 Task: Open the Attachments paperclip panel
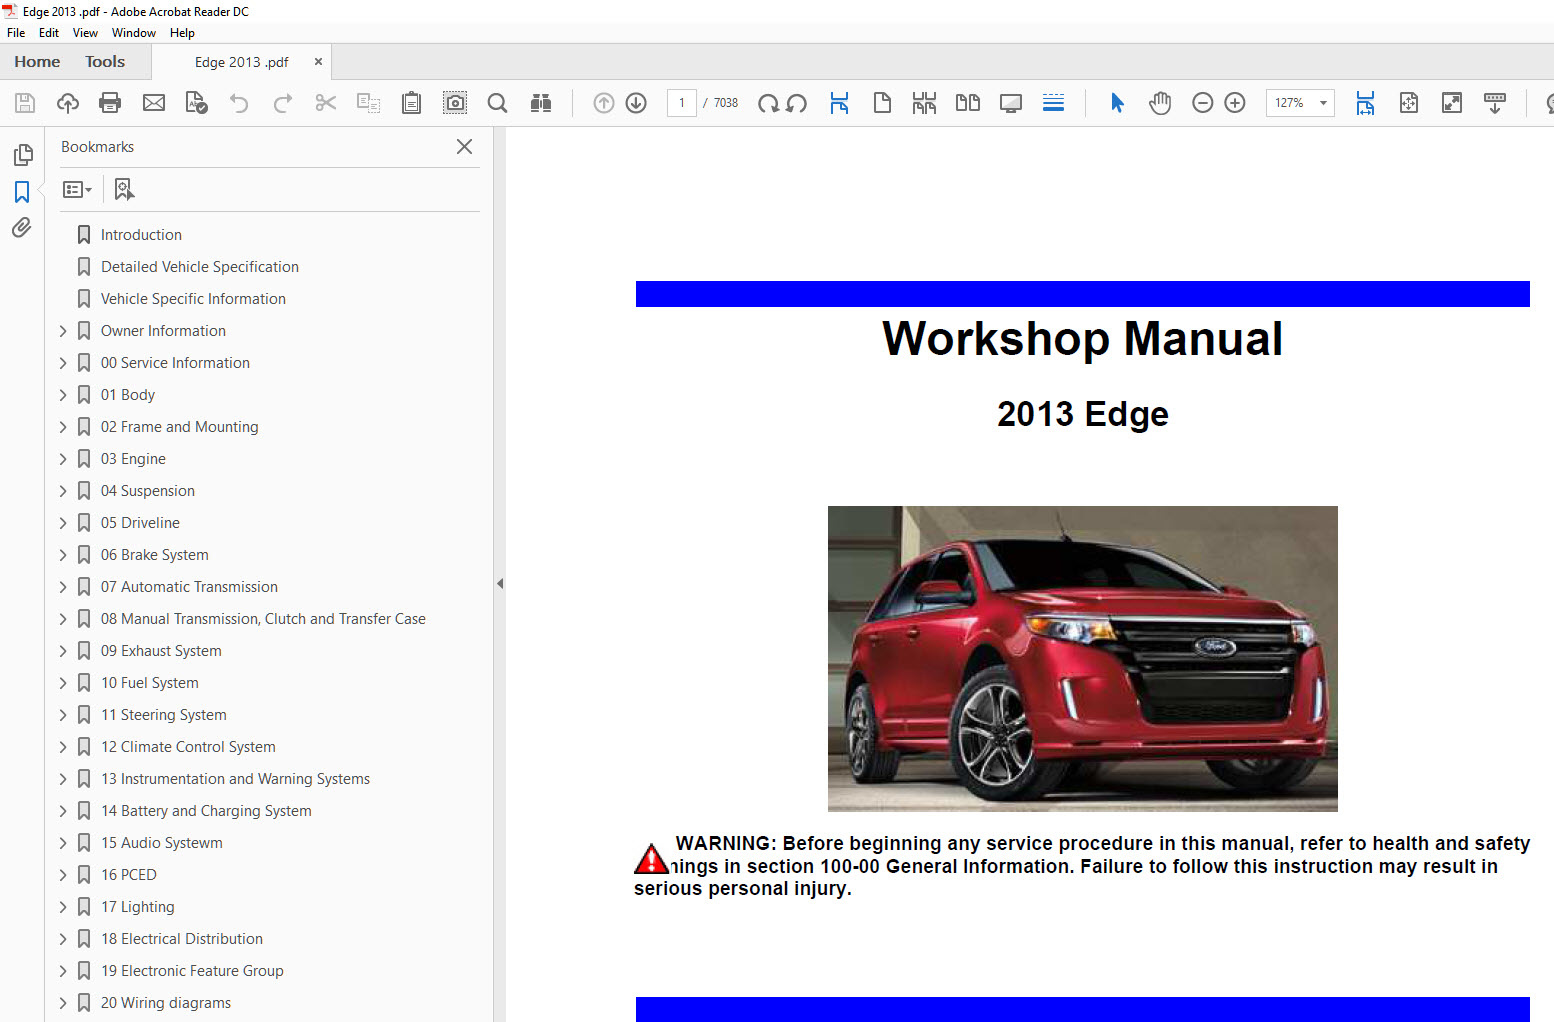click(x=22, y=228)
